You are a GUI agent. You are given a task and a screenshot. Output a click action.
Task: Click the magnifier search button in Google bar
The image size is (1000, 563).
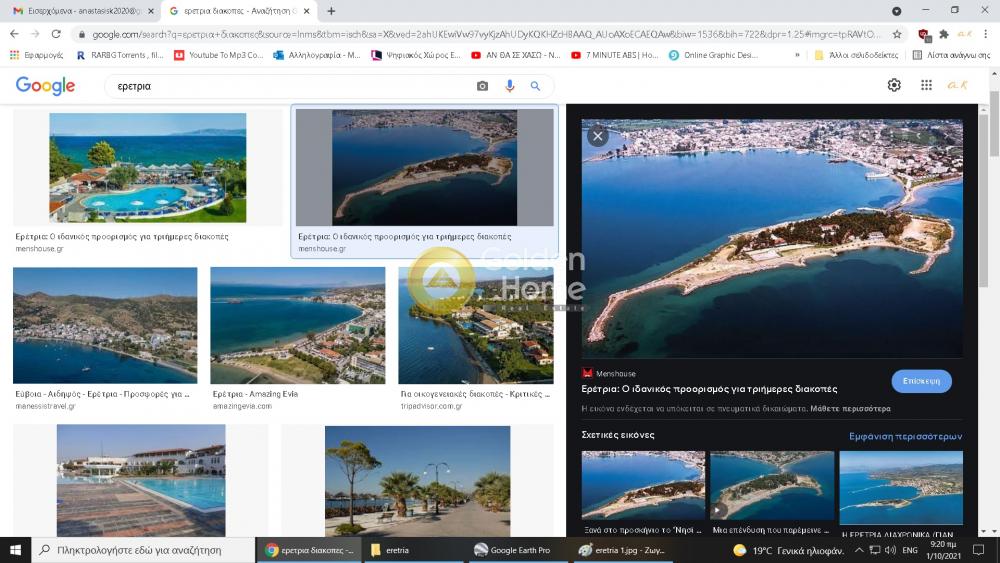click(536, 87)
